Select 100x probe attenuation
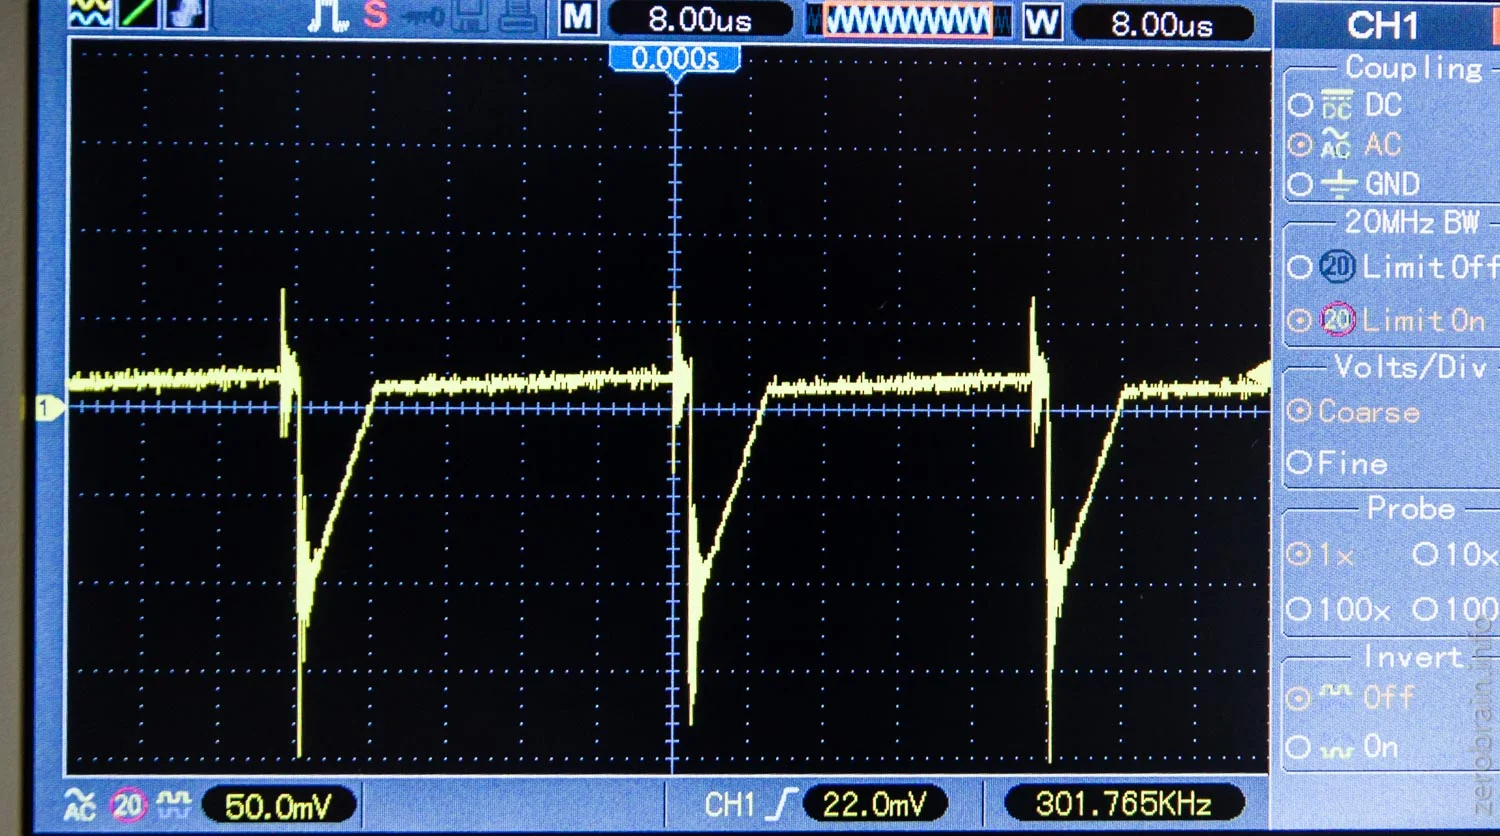Viewport: 1500px width, 836px height. (1299, 608)
